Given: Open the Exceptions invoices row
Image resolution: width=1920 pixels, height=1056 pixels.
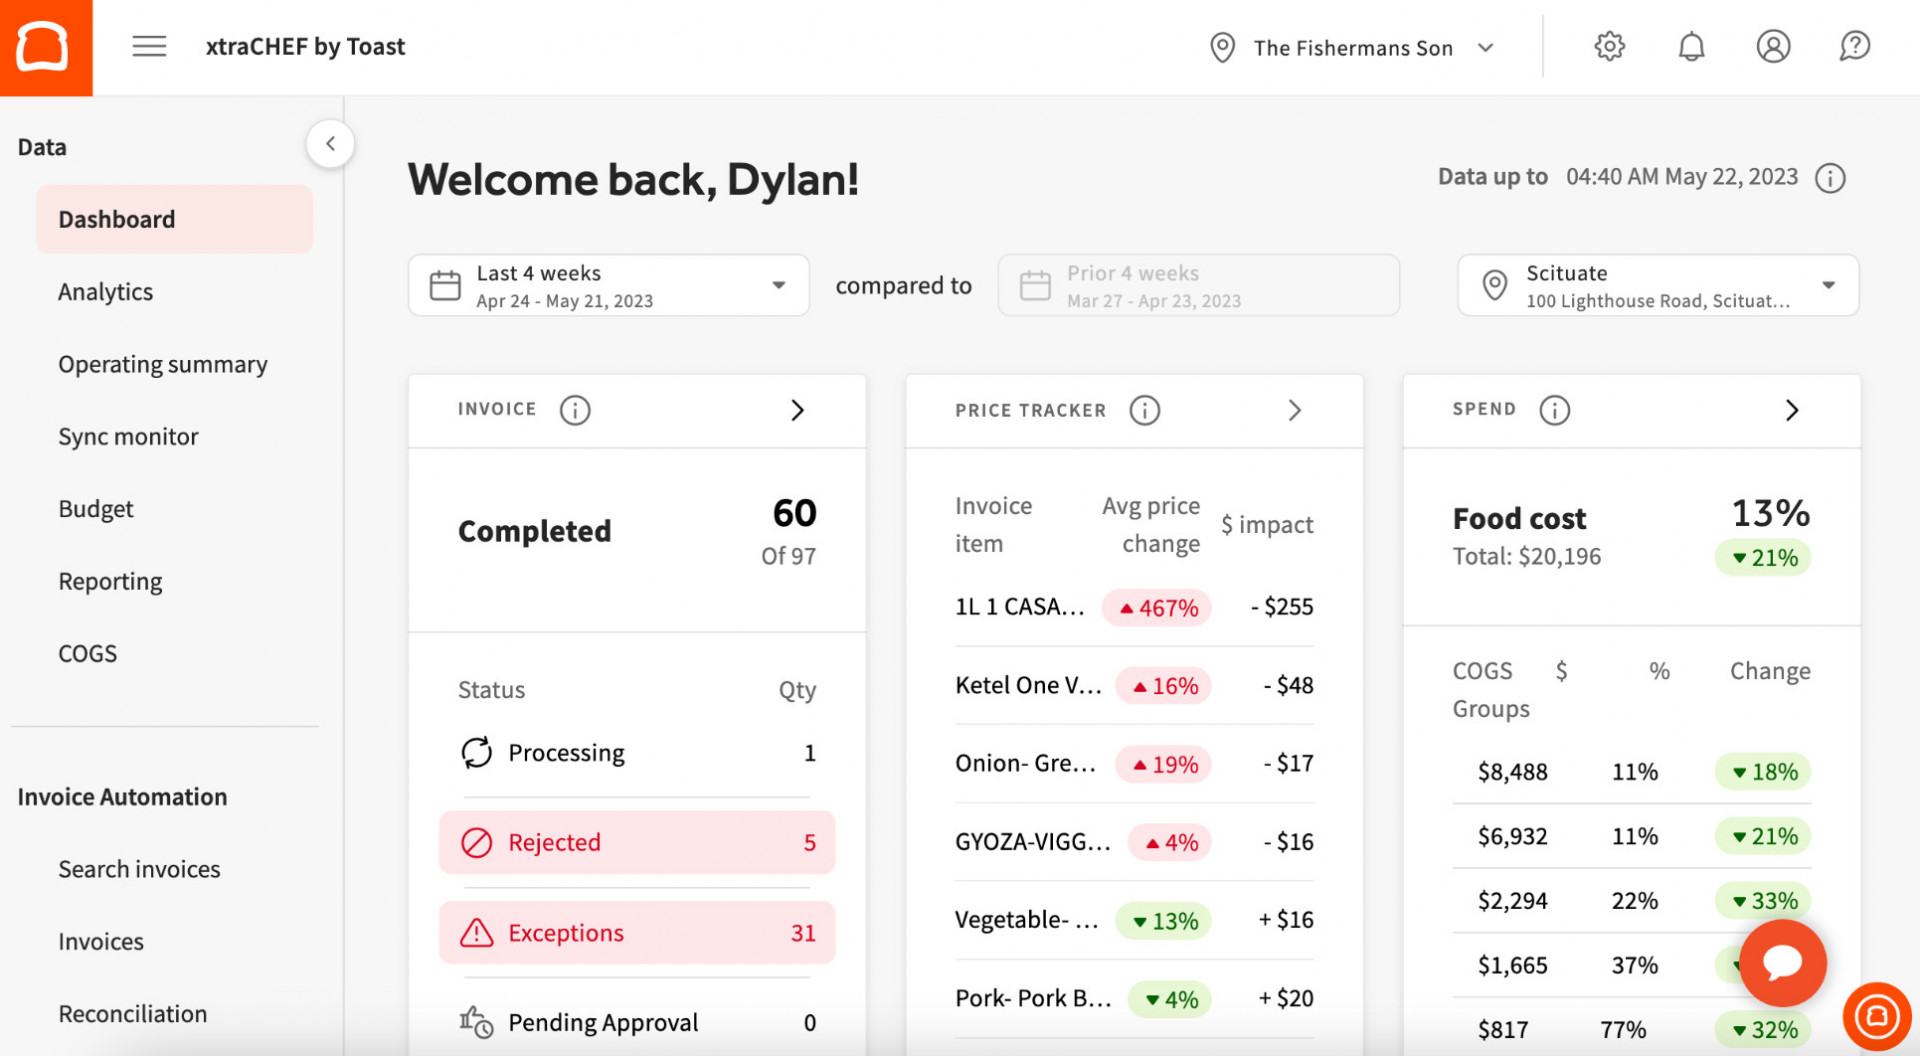Looking at the screenshot, I should click(x=637, y=933).
